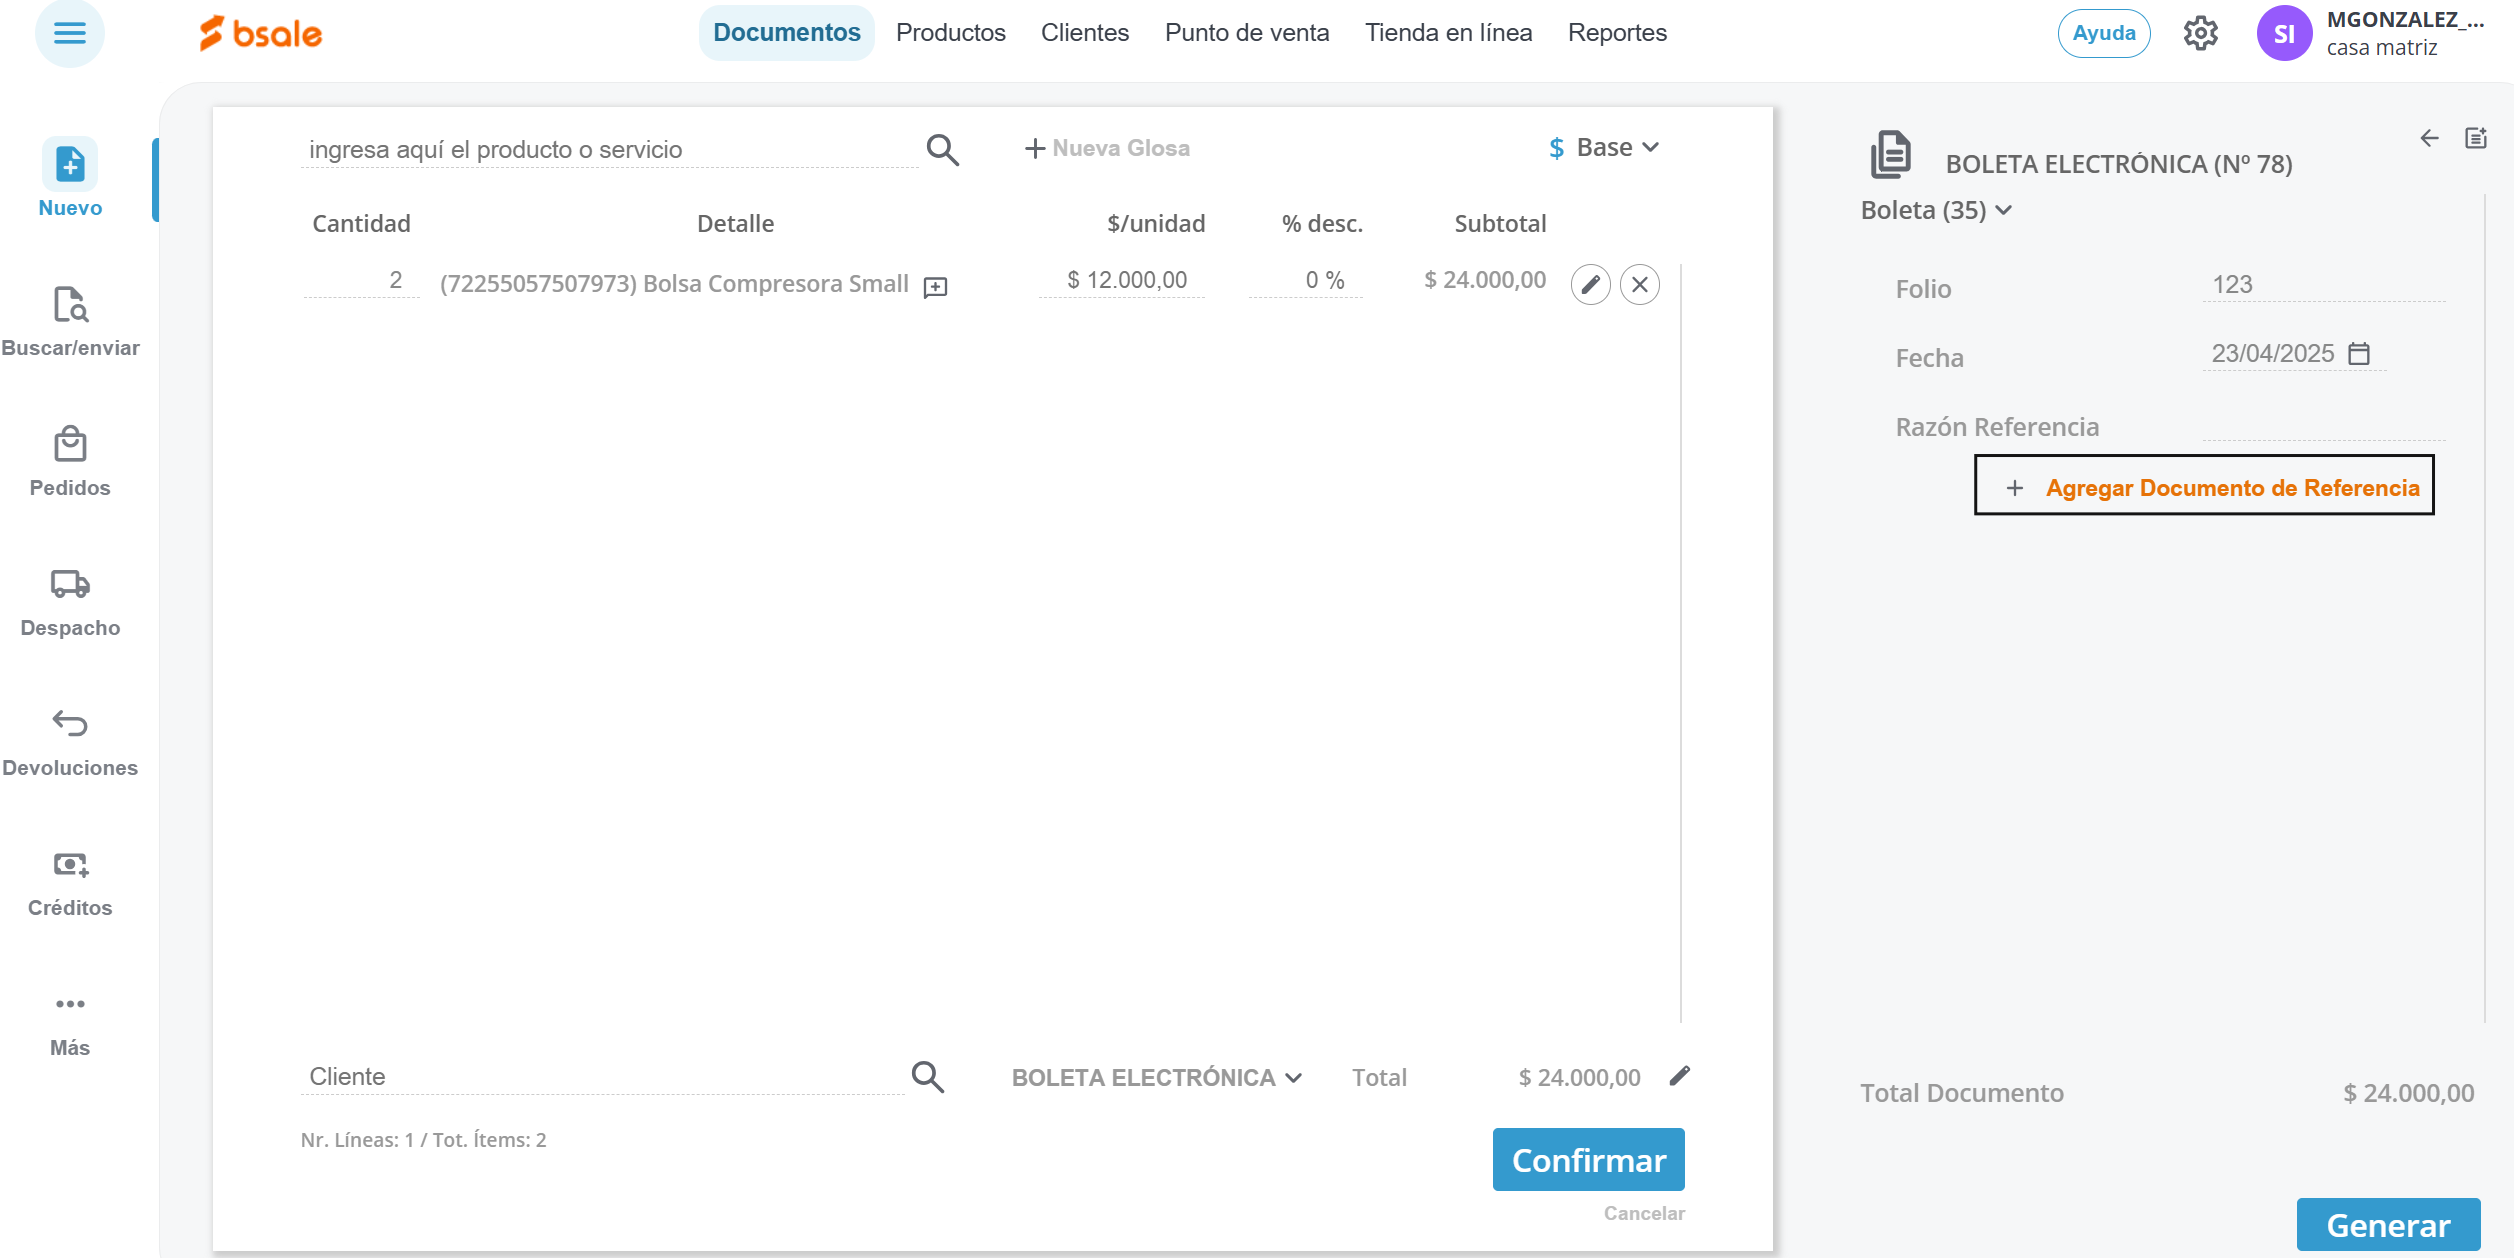The image size is (2514, 1258).
Task: Click the back arrow in the document panel
Action: click(x=2429, y=138)
